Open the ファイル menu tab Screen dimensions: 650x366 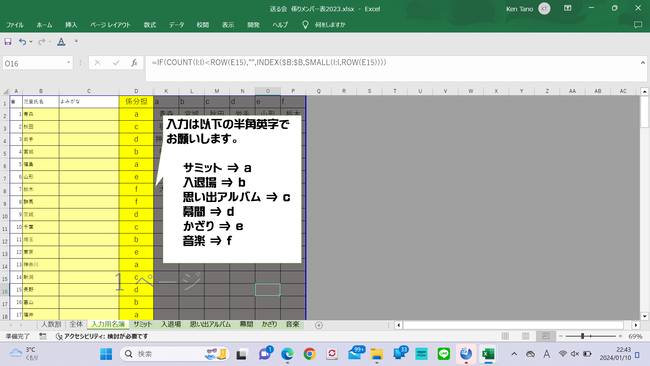click(15, 25)
